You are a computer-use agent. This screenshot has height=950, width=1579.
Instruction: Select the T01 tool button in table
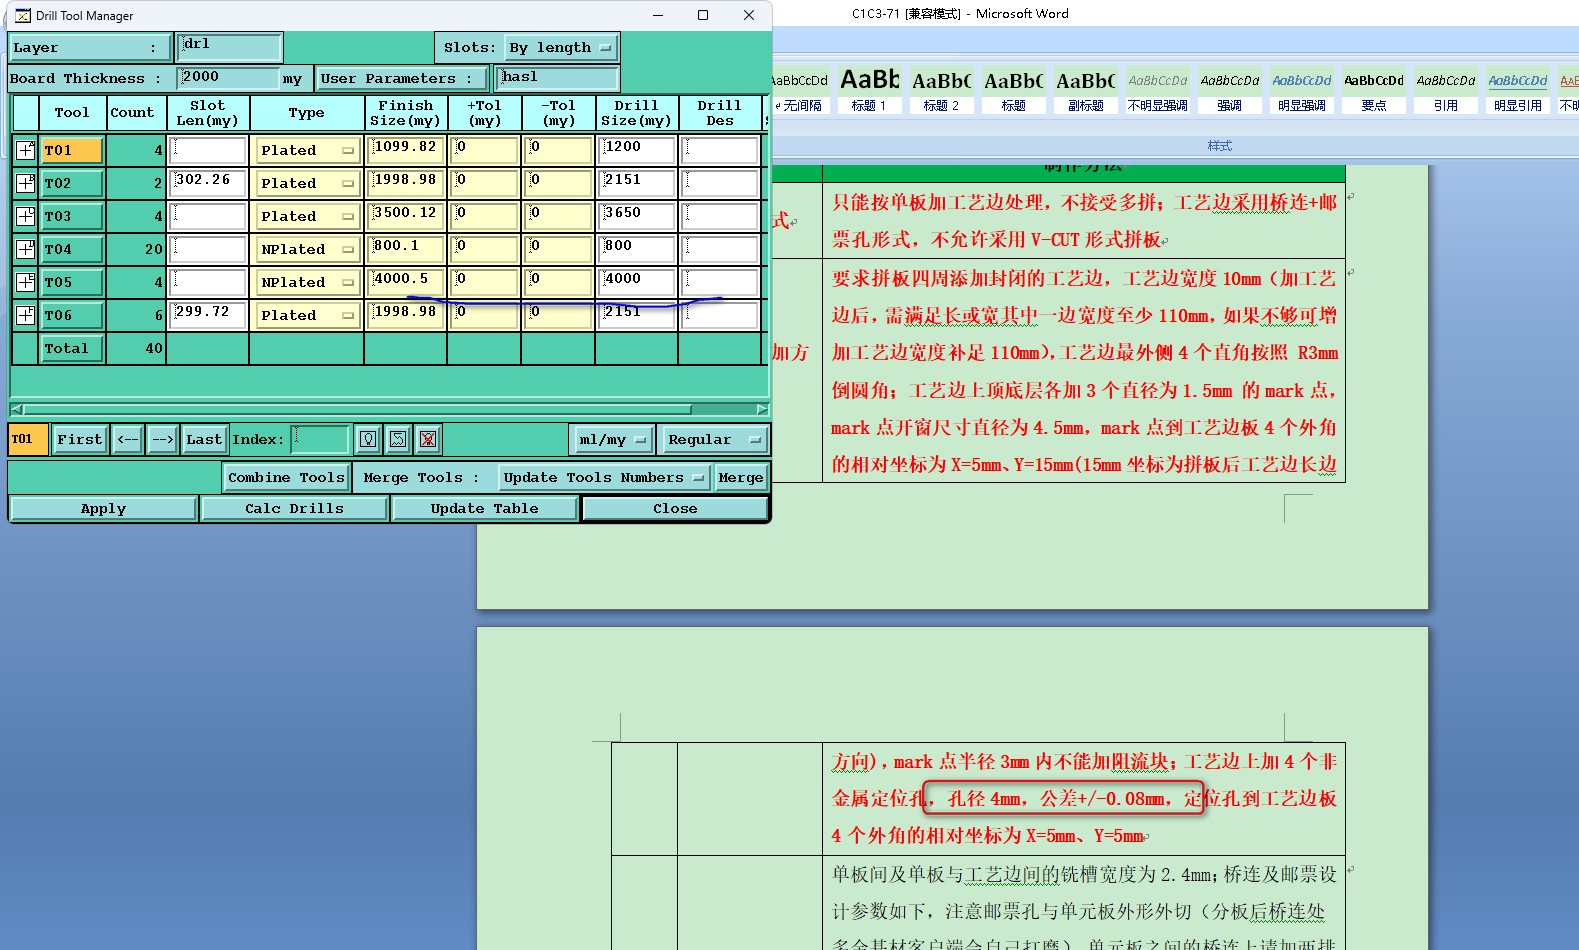click(71, 150)
